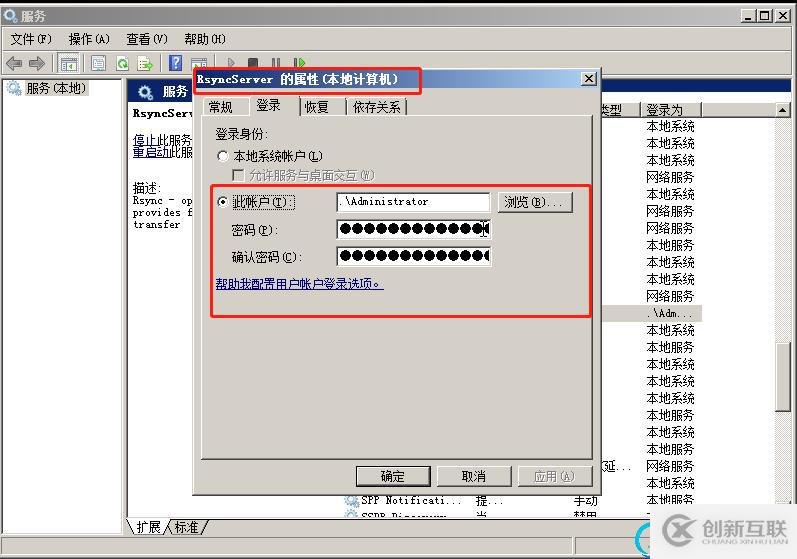
Task: Click the Back arrow toolbar icon
Action: point(14,64)
